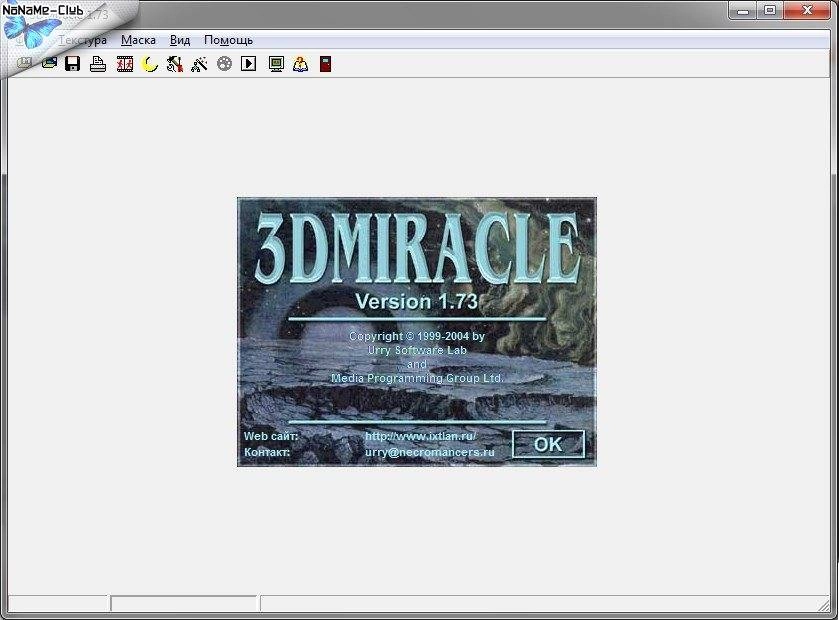Click the hammer and wrench settings icon
This screenshot has width=839, height=620.
click(x=174, y=64)
